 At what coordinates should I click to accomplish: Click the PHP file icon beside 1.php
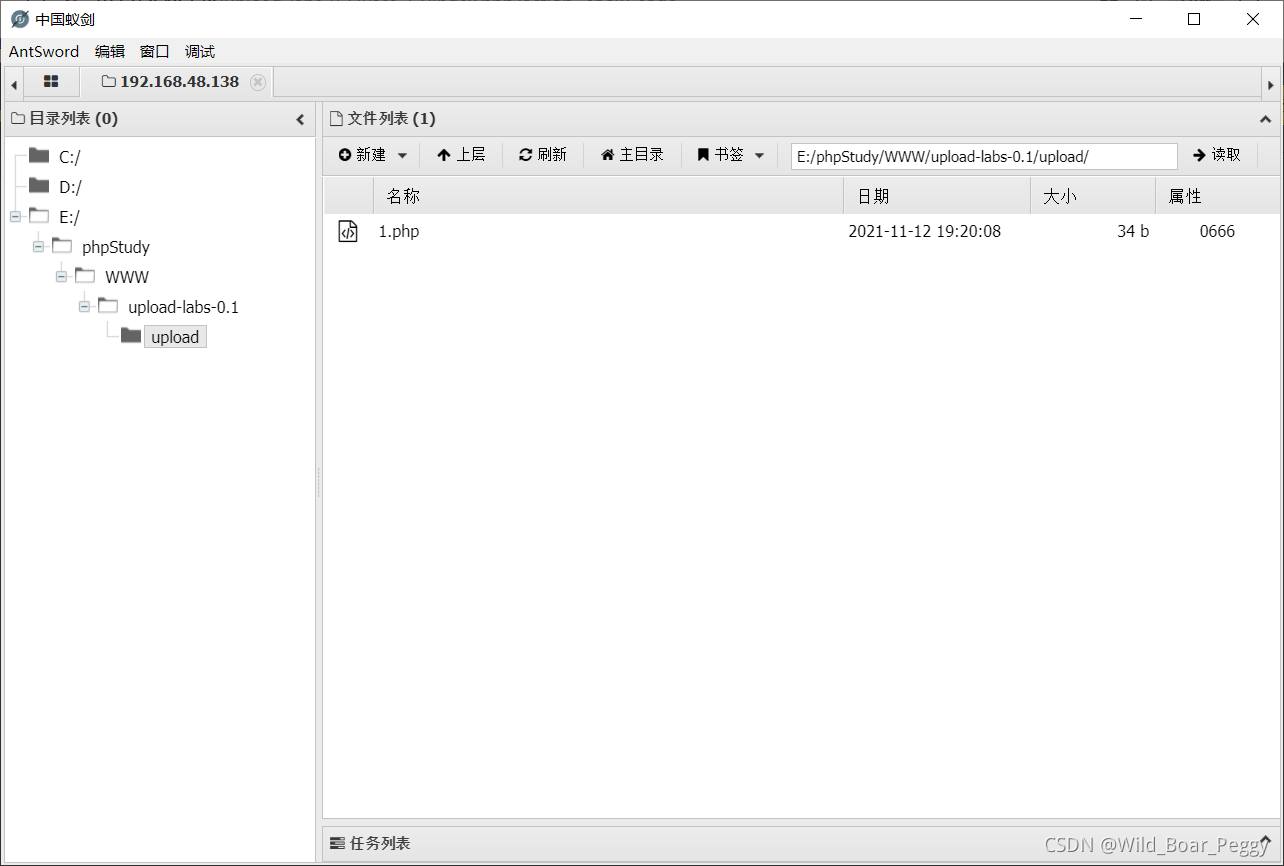(x=348, y=231)
